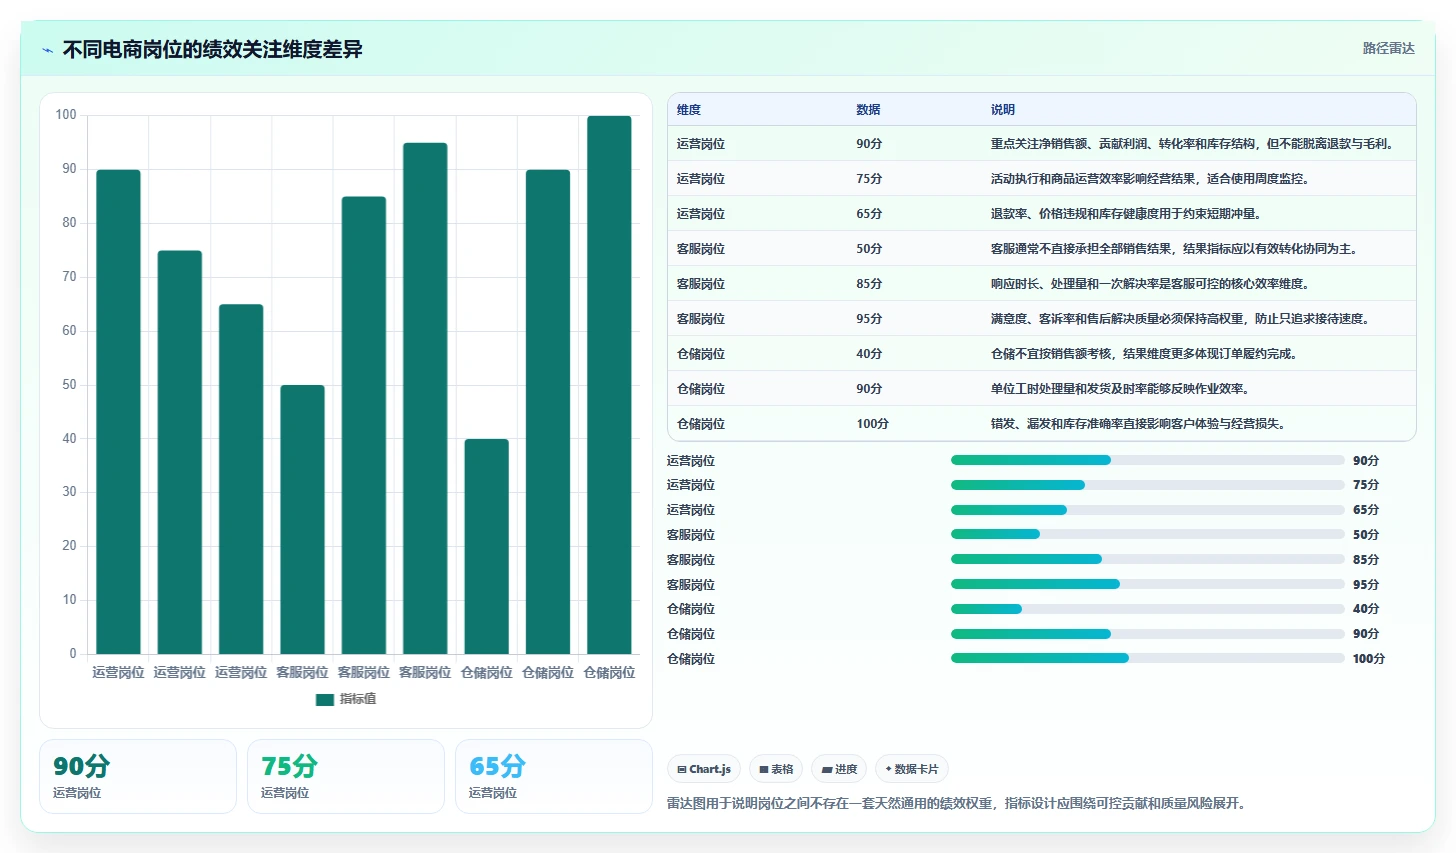Click the 运营岗位 chart bar reaching 65
The image size is (1456, 853).
pos(241,479)
